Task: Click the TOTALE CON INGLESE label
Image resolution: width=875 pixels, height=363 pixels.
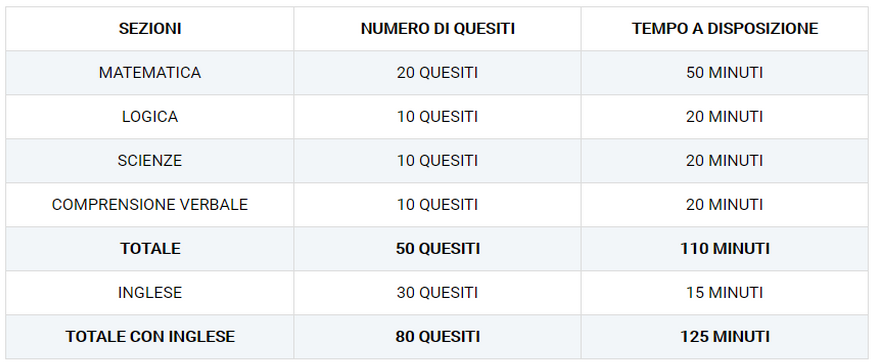Action: 150,337
